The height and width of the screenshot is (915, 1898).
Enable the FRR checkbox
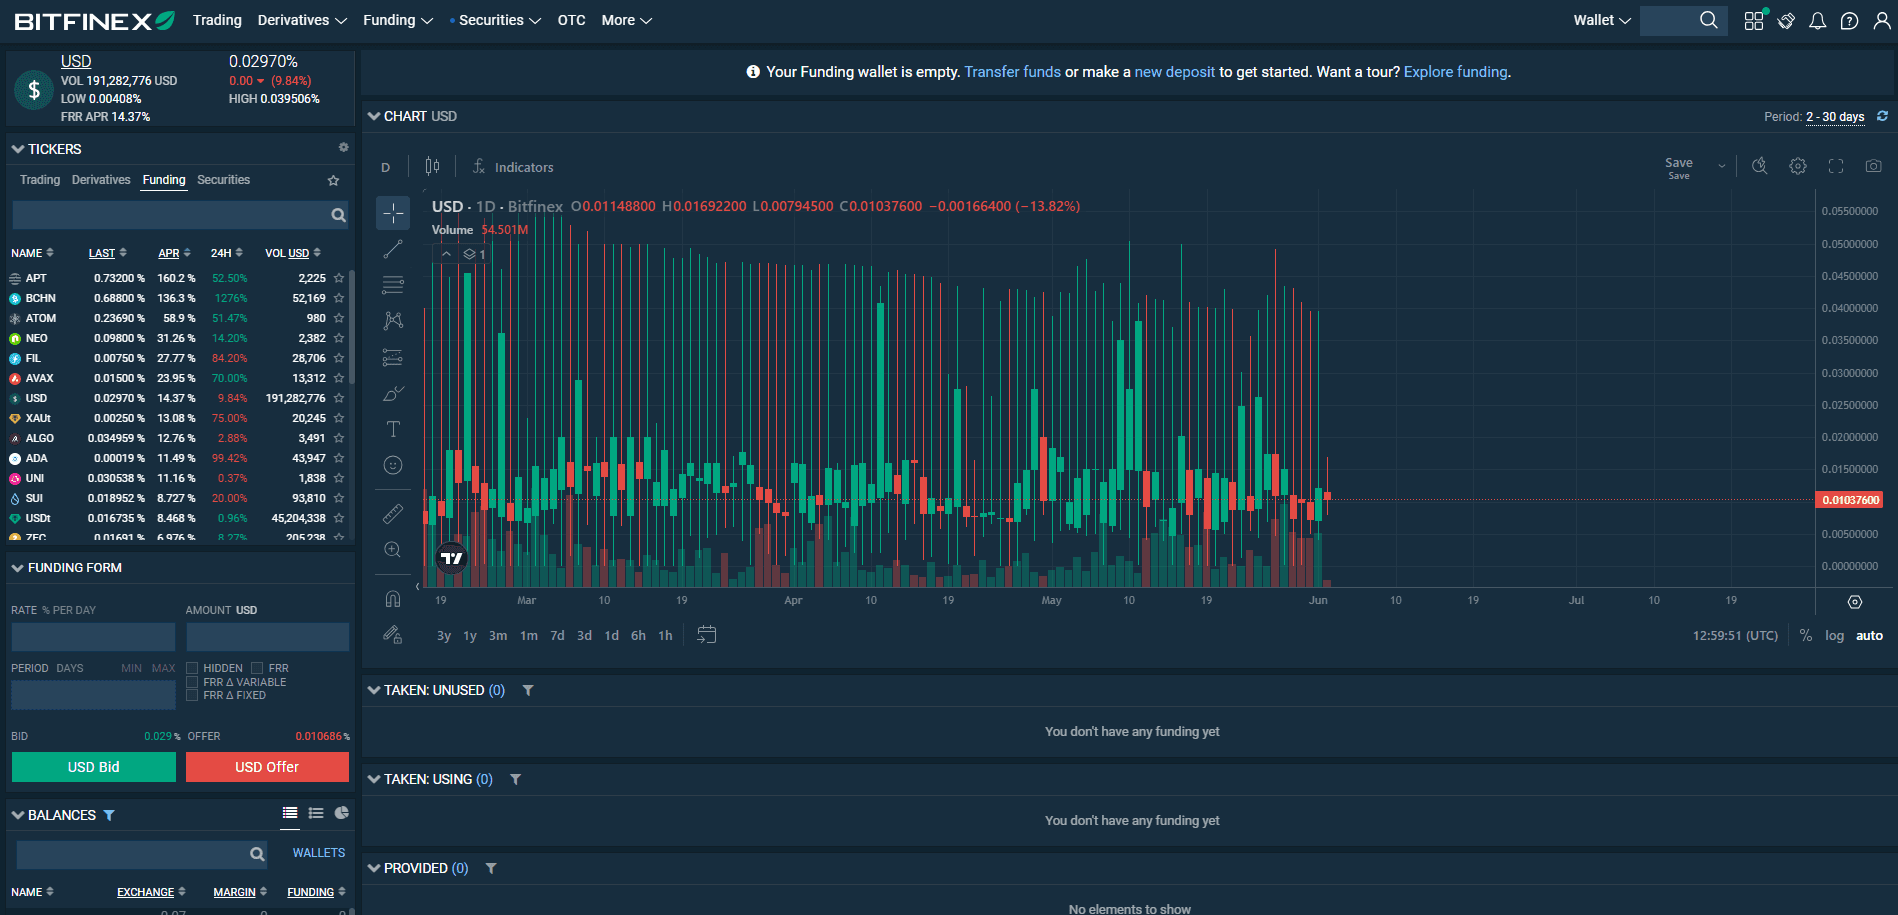pos(257,668)
